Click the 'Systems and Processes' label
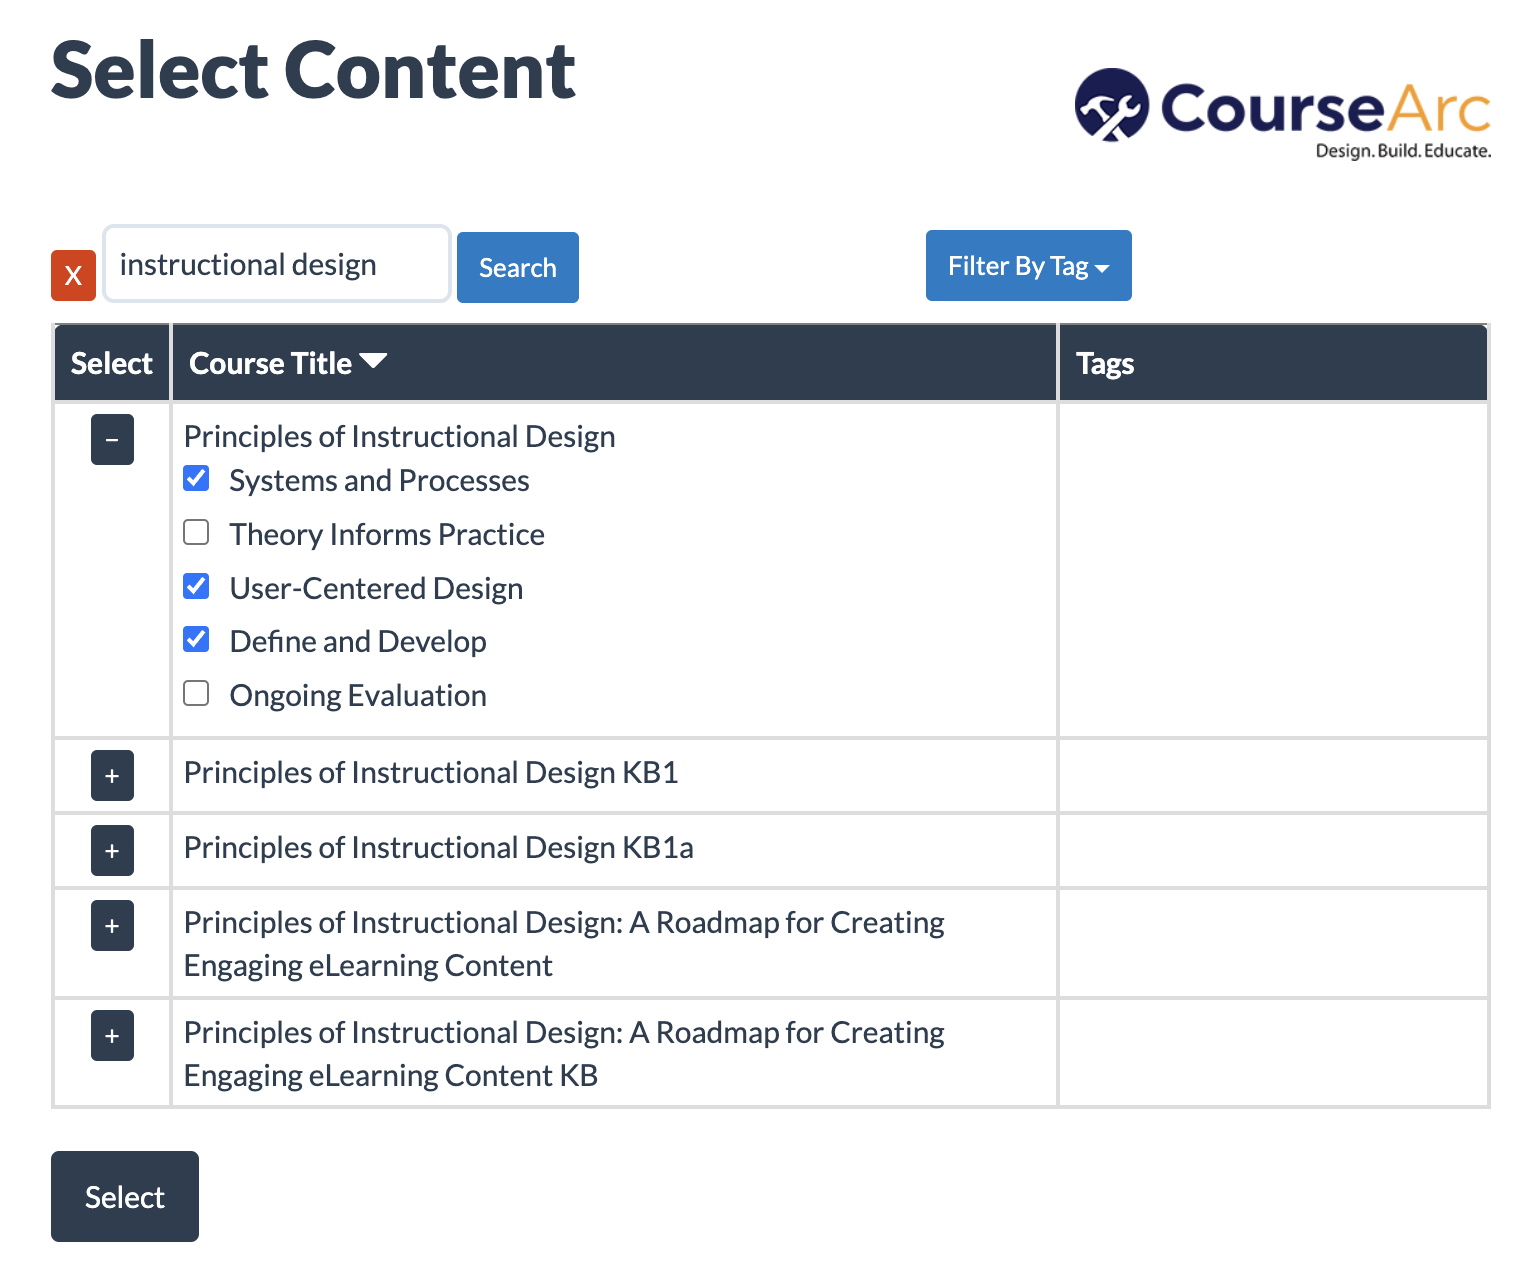Image resolution: width=1526 pixels, height=1274 pixels. (379, 481)
